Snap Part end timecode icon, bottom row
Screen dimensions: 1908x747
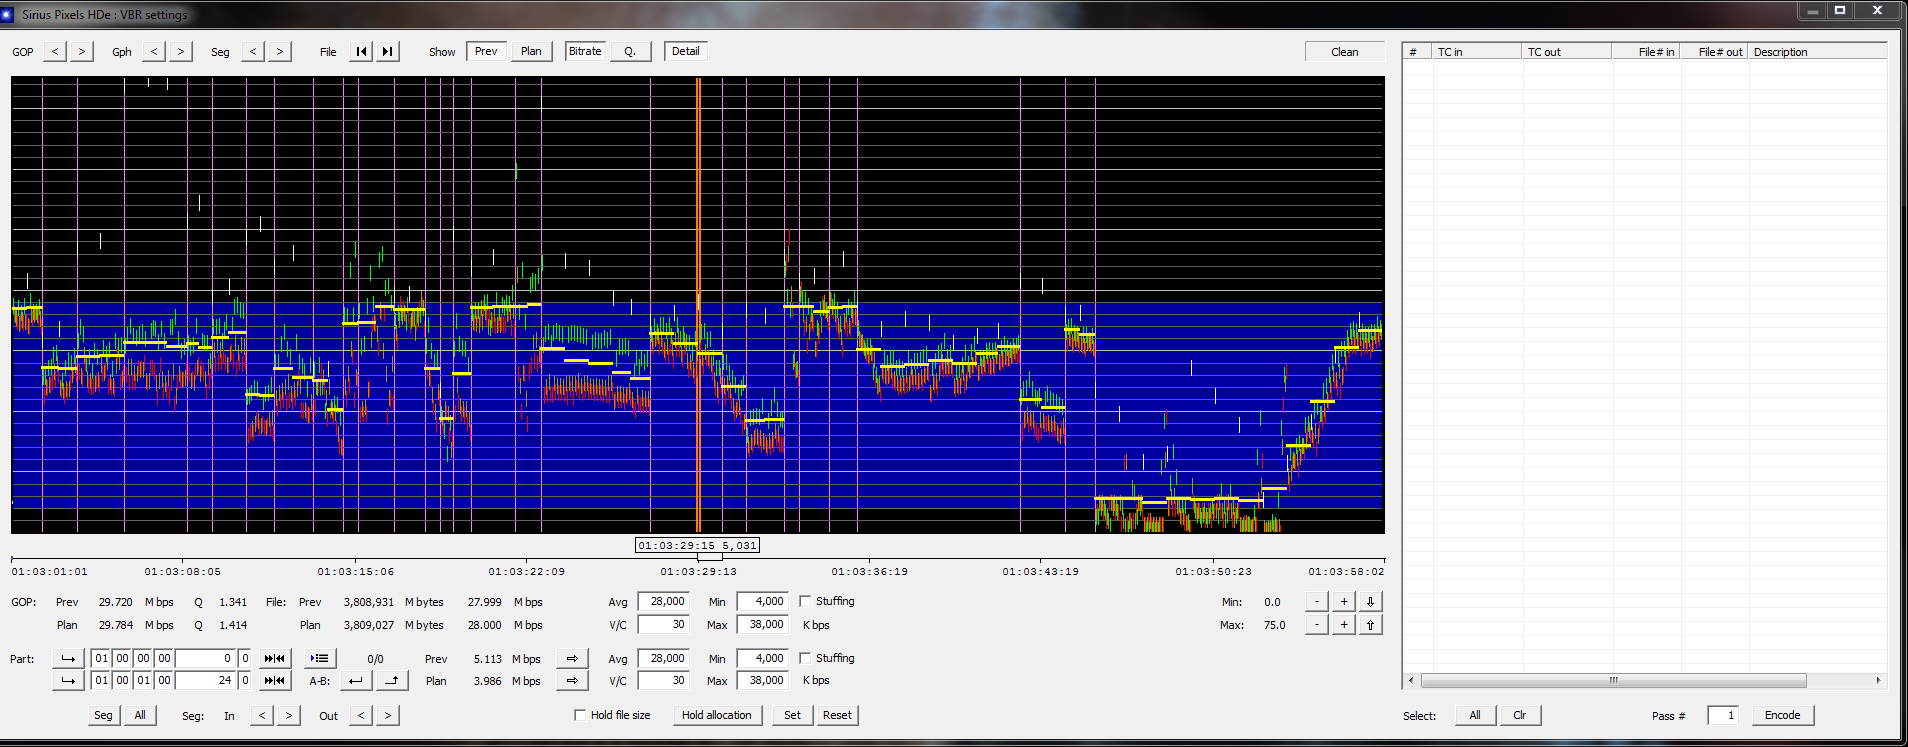(274, 681)
